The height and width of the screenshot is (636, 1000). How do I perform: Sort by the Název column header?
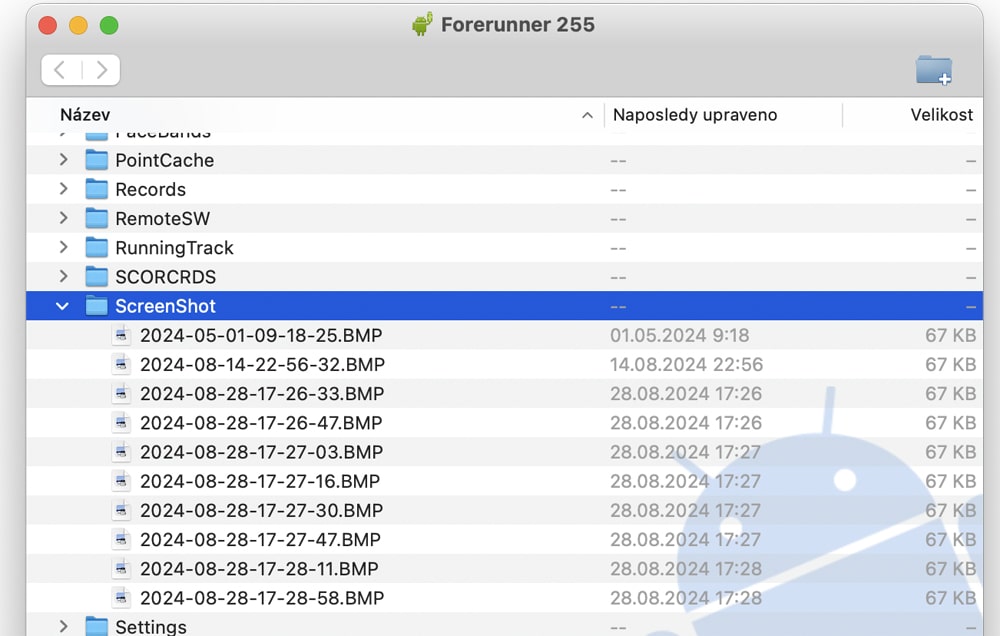coord(85,115)
